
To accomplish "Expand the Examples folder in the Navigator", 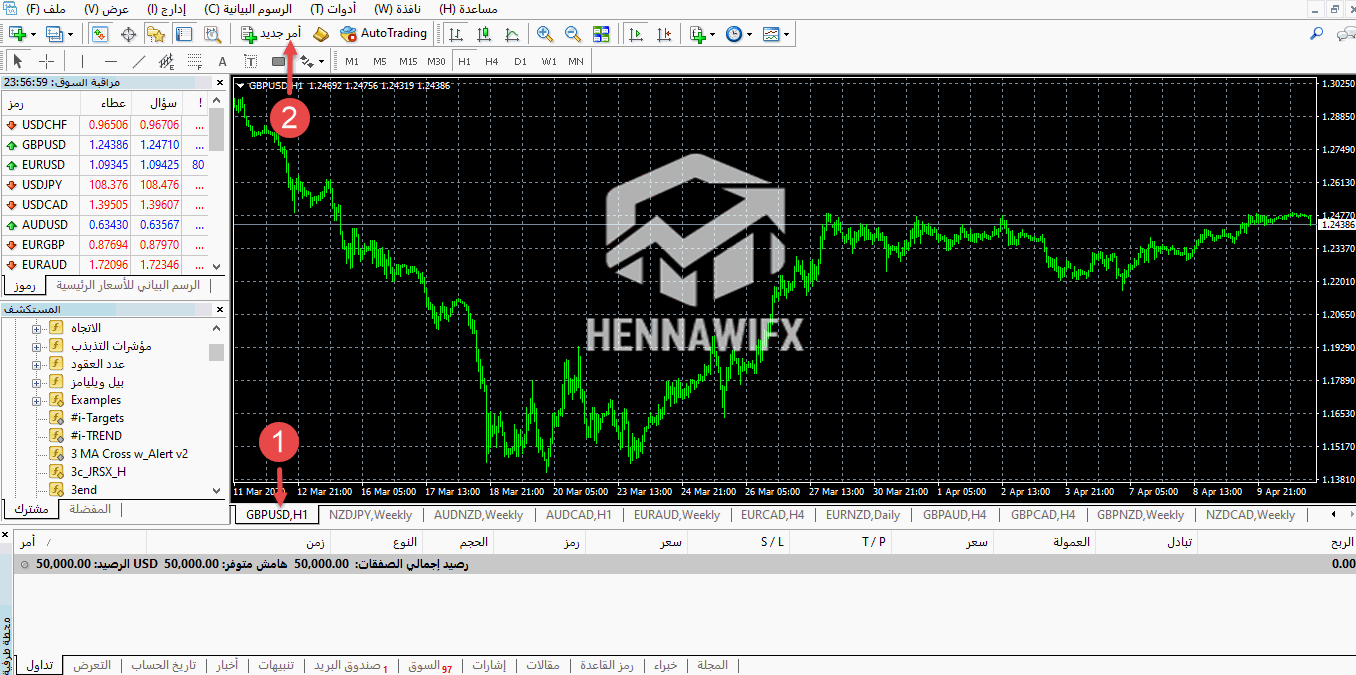I will coord(37,400).
